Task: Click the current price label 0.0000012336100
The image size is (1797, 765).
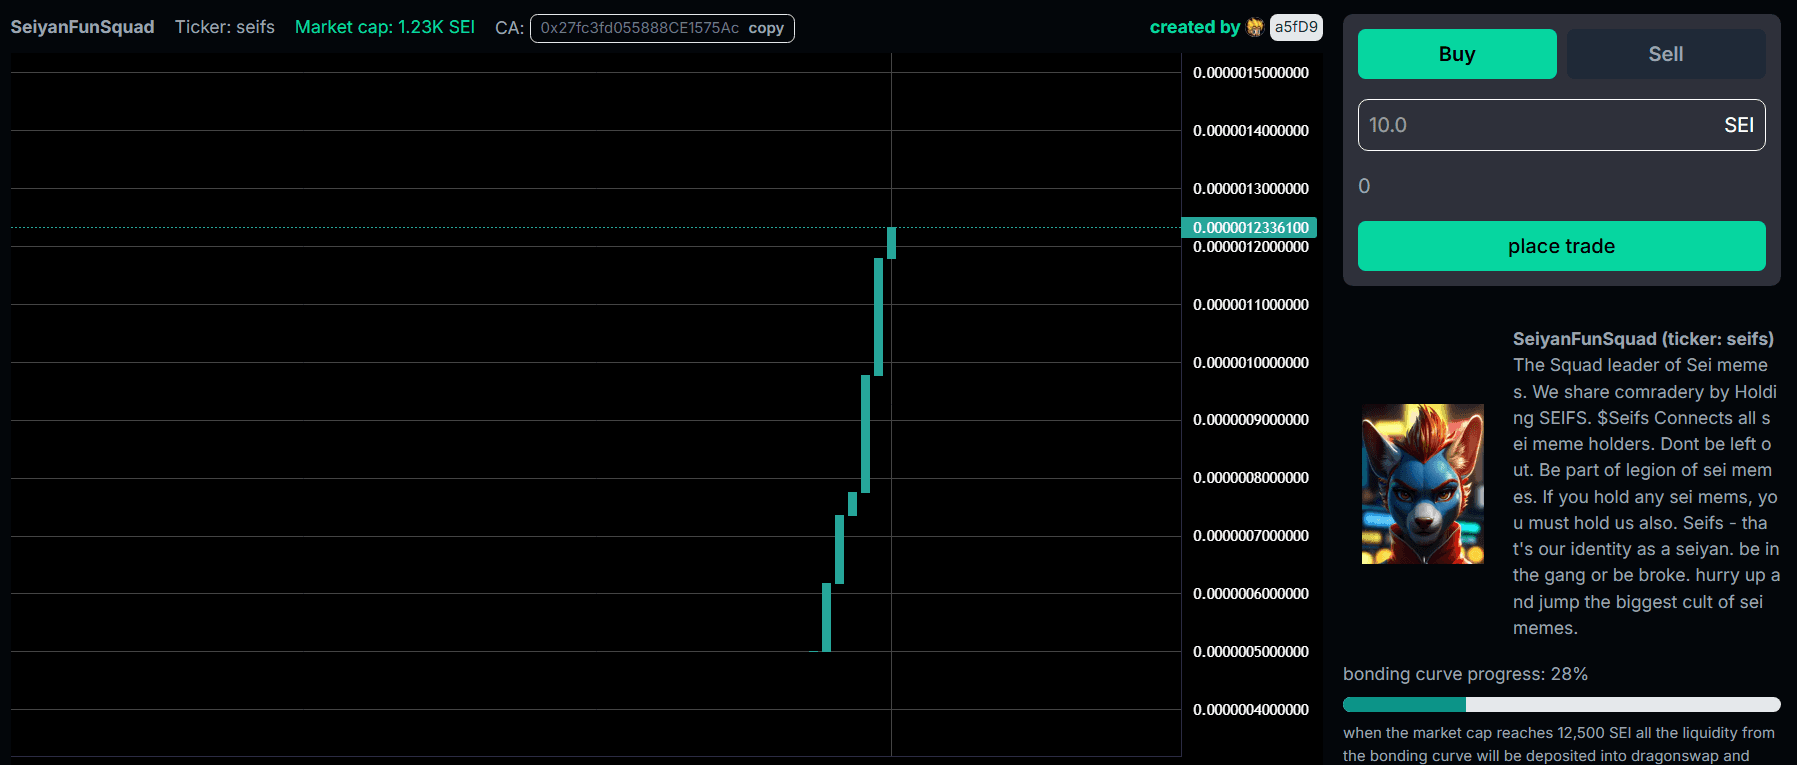Action: coord(1250,227)
